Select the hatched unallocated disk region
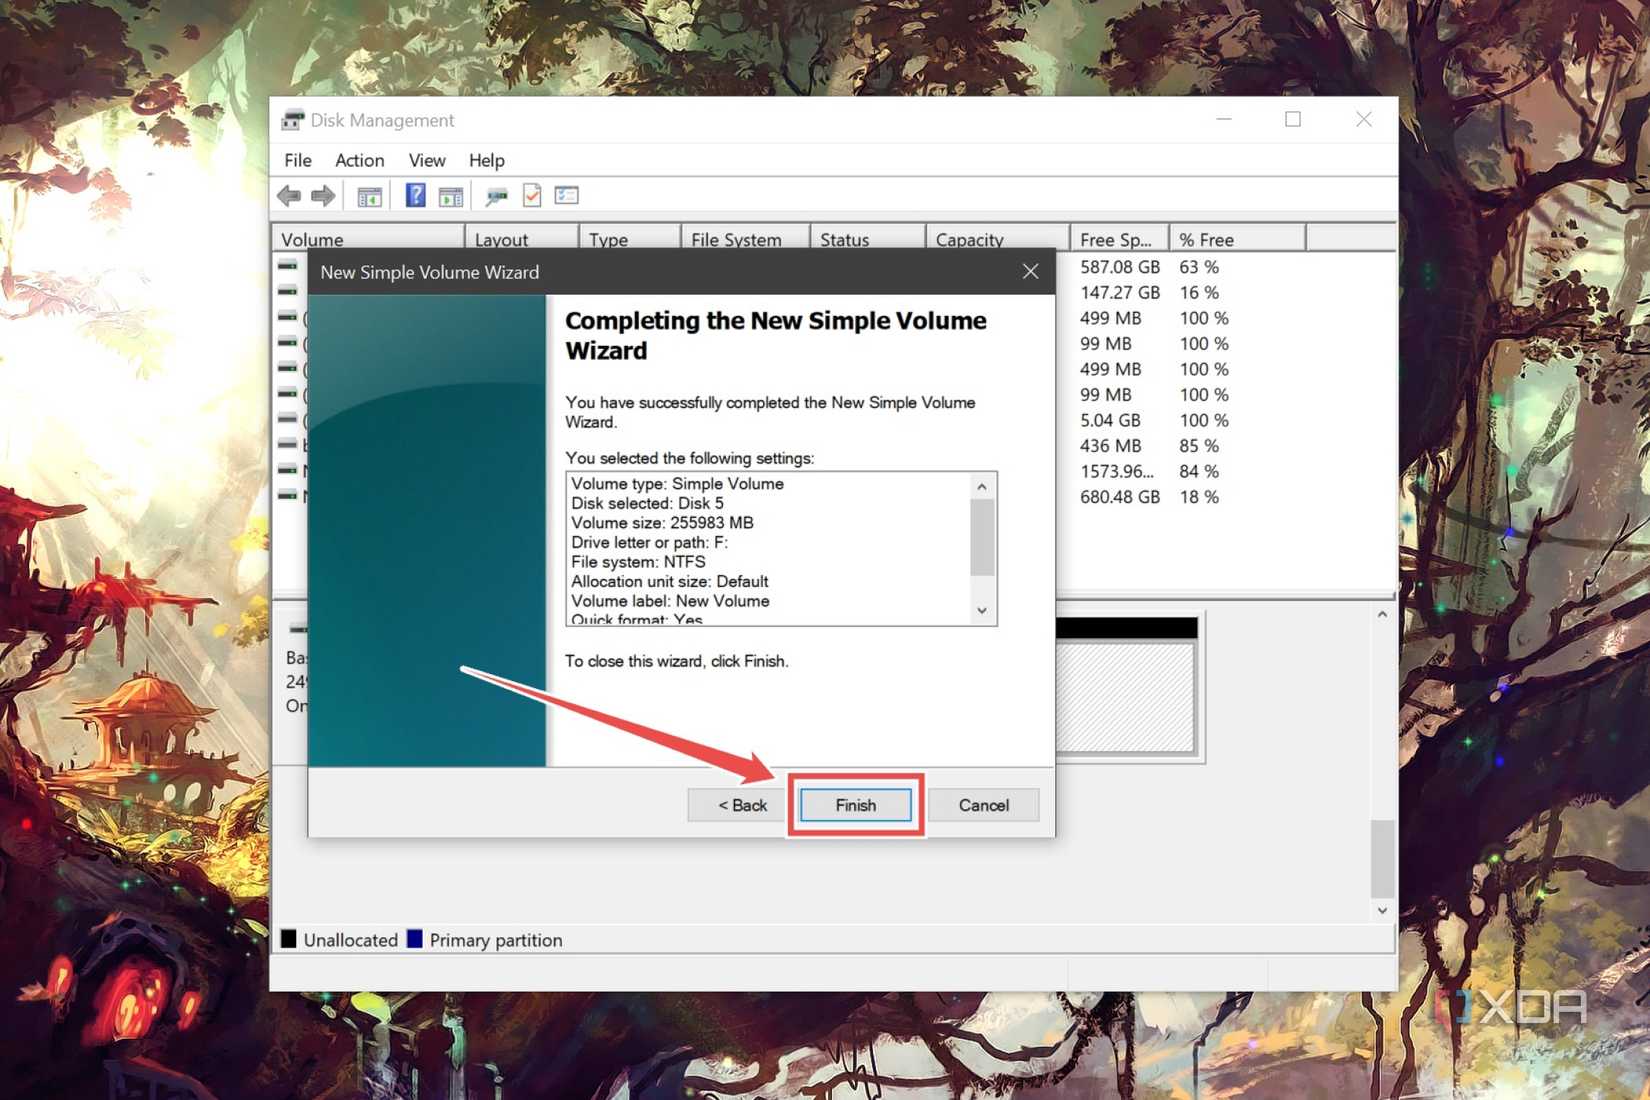 pyautogui.click(x=1125, y=696)
